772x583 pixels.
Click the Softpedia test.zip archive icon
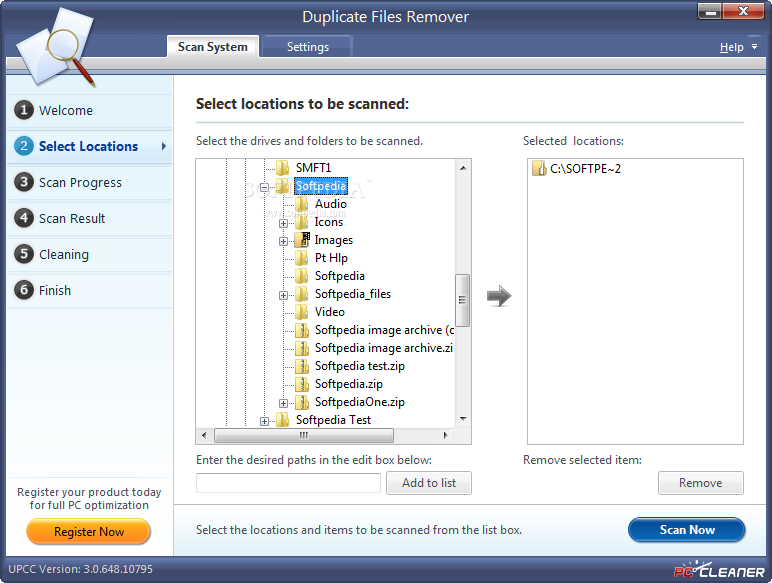(302, 366)
